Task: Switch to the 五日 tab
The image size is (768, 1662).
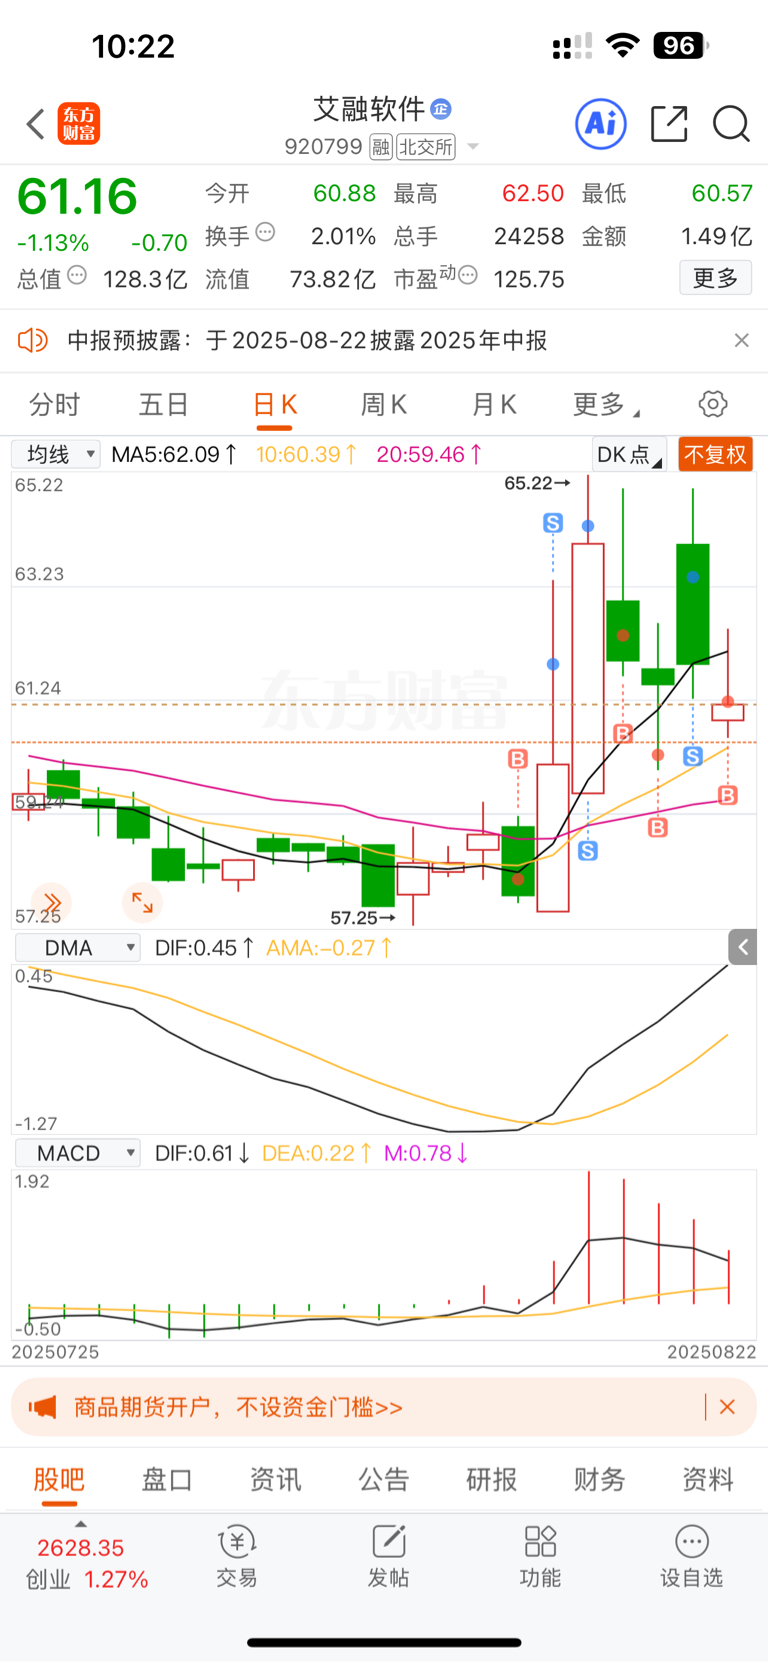Action: [x=163, y=404]
